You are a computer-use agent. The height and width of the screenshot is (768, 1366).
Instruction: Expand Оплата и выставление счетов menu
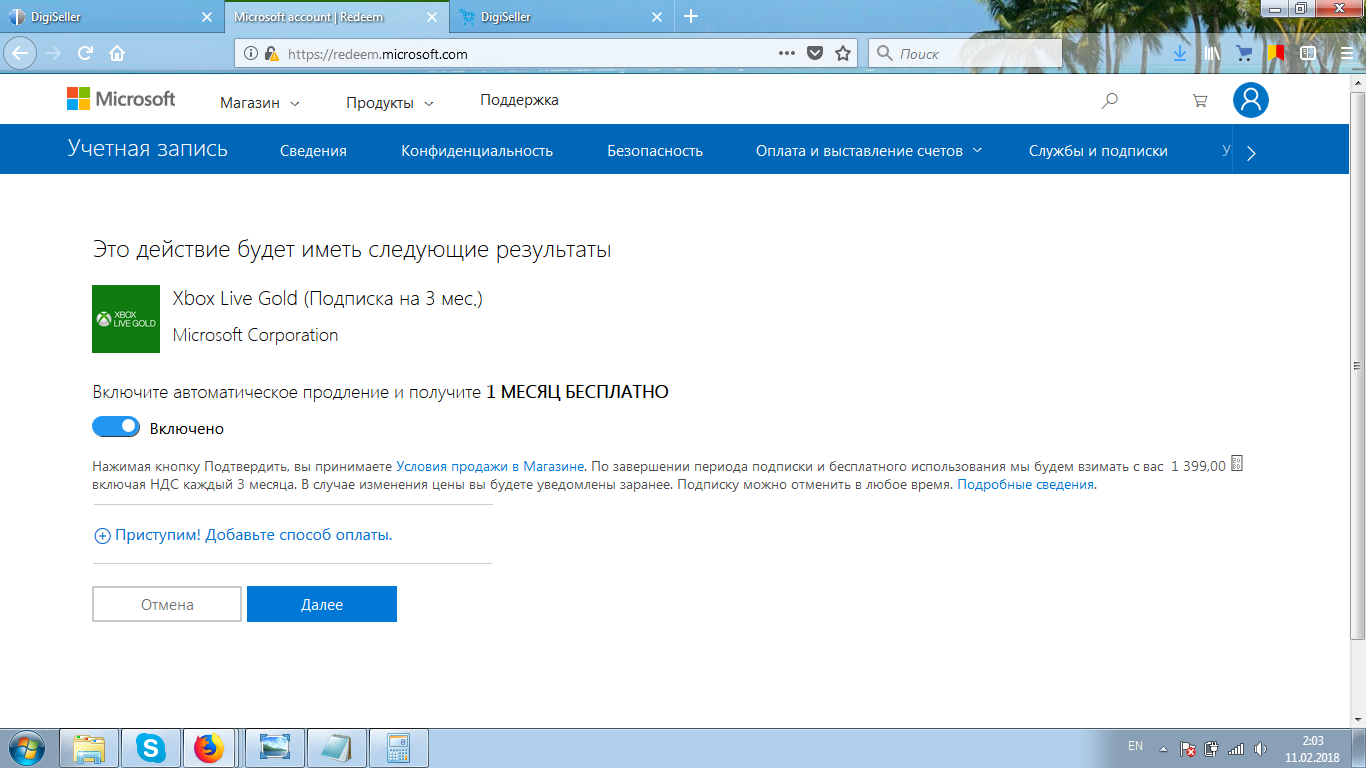[x=868, y=151]
